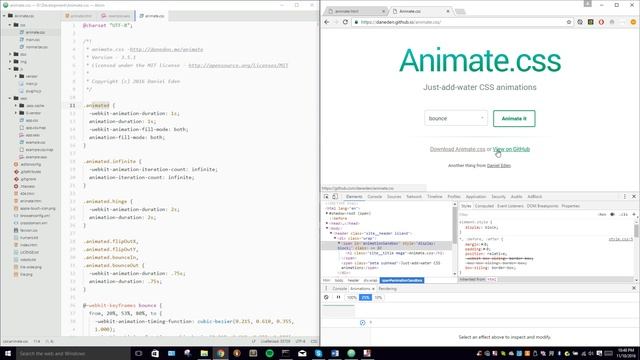Screen dimensions: 640x360
Task: Open Windows Start menu
Action: coord(7,353)
